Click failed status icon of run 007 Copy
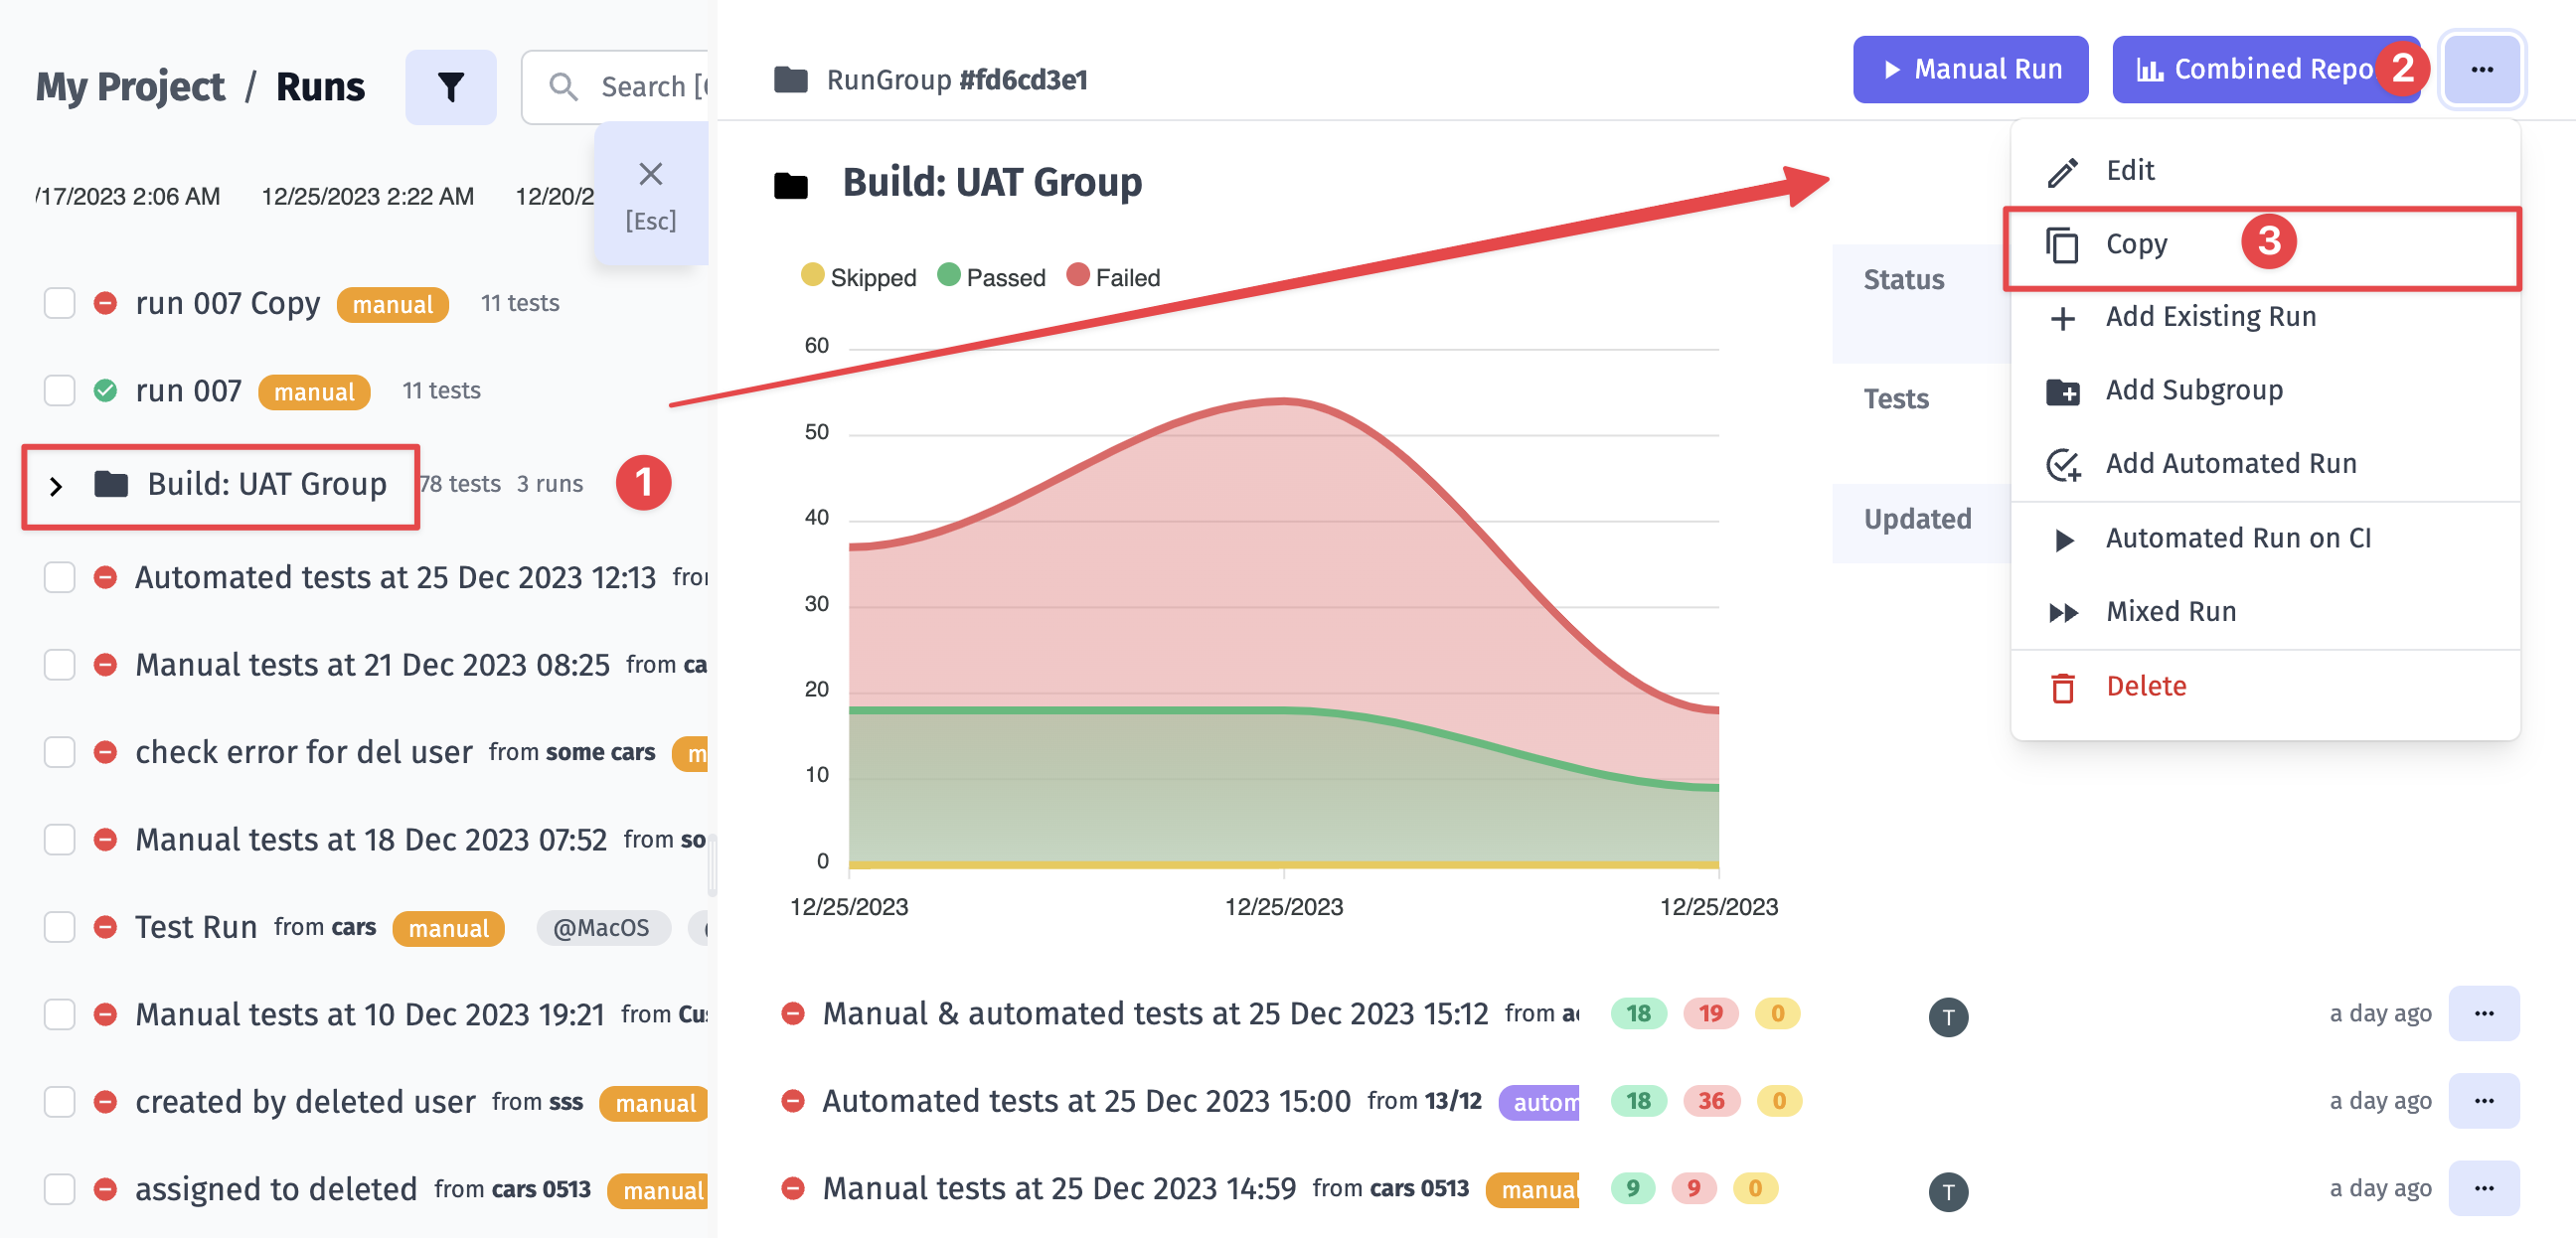 [105, 303]
